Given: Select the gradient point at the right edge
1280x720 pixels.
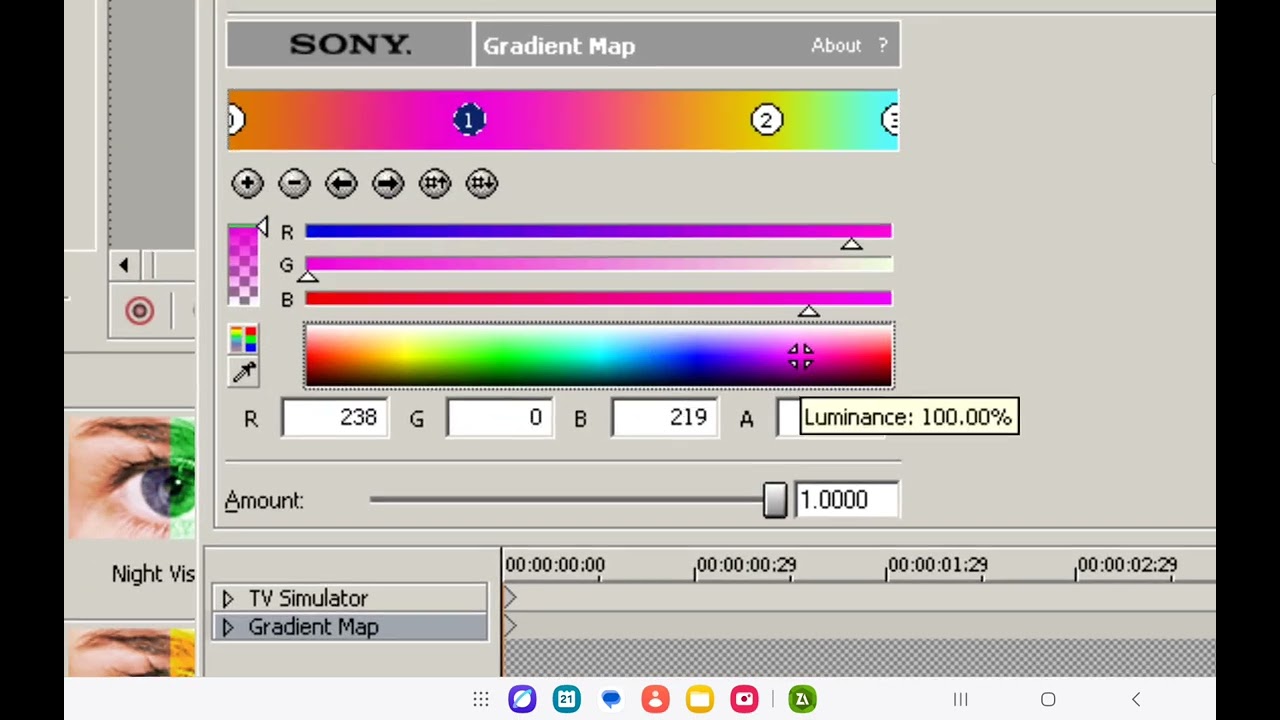Looking at the screenshot, I should (890, 120).
